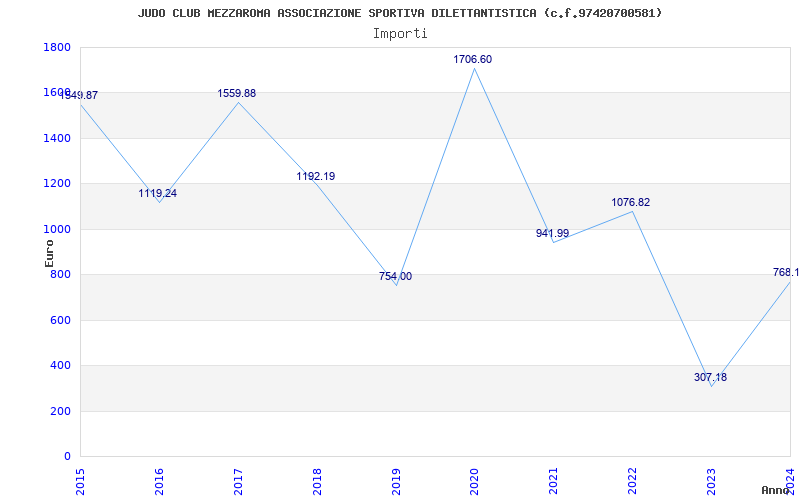Click the chart title JUDO CLUB MEZZAROMA

(x=399, y=13)
